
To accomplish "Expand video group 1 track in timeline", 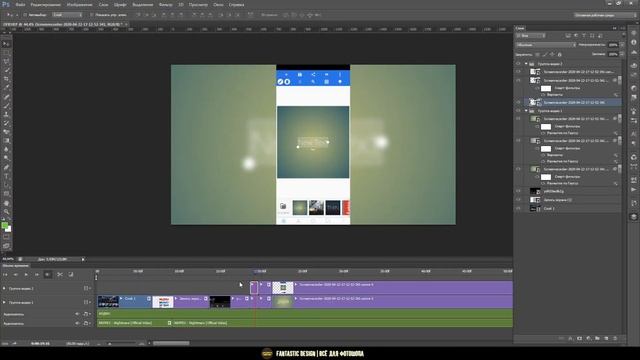I will click(x=4, y=302).
